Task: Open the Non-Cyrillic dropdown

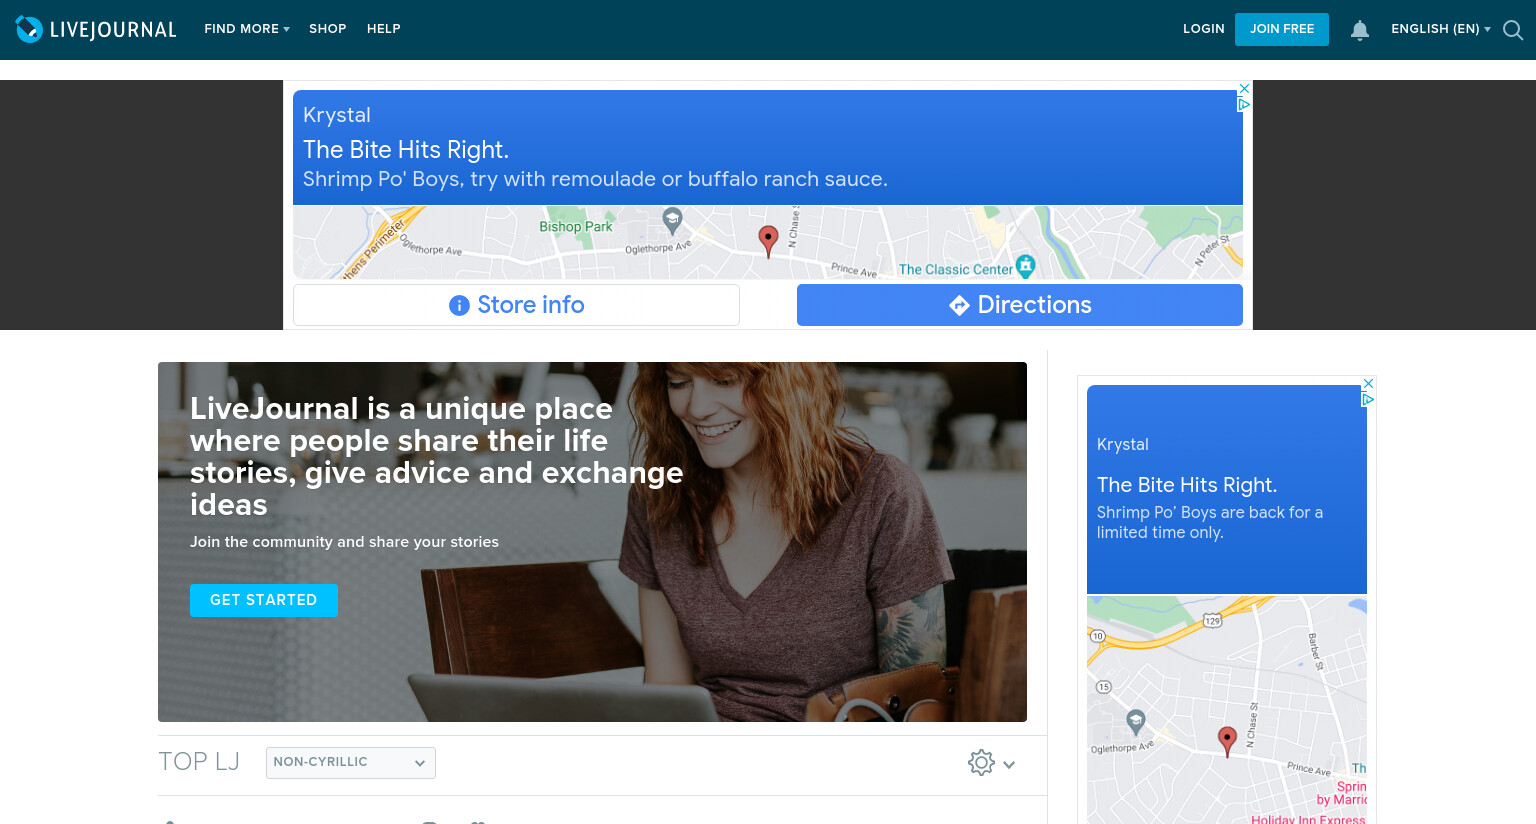Action: click(x=351, y=762)
